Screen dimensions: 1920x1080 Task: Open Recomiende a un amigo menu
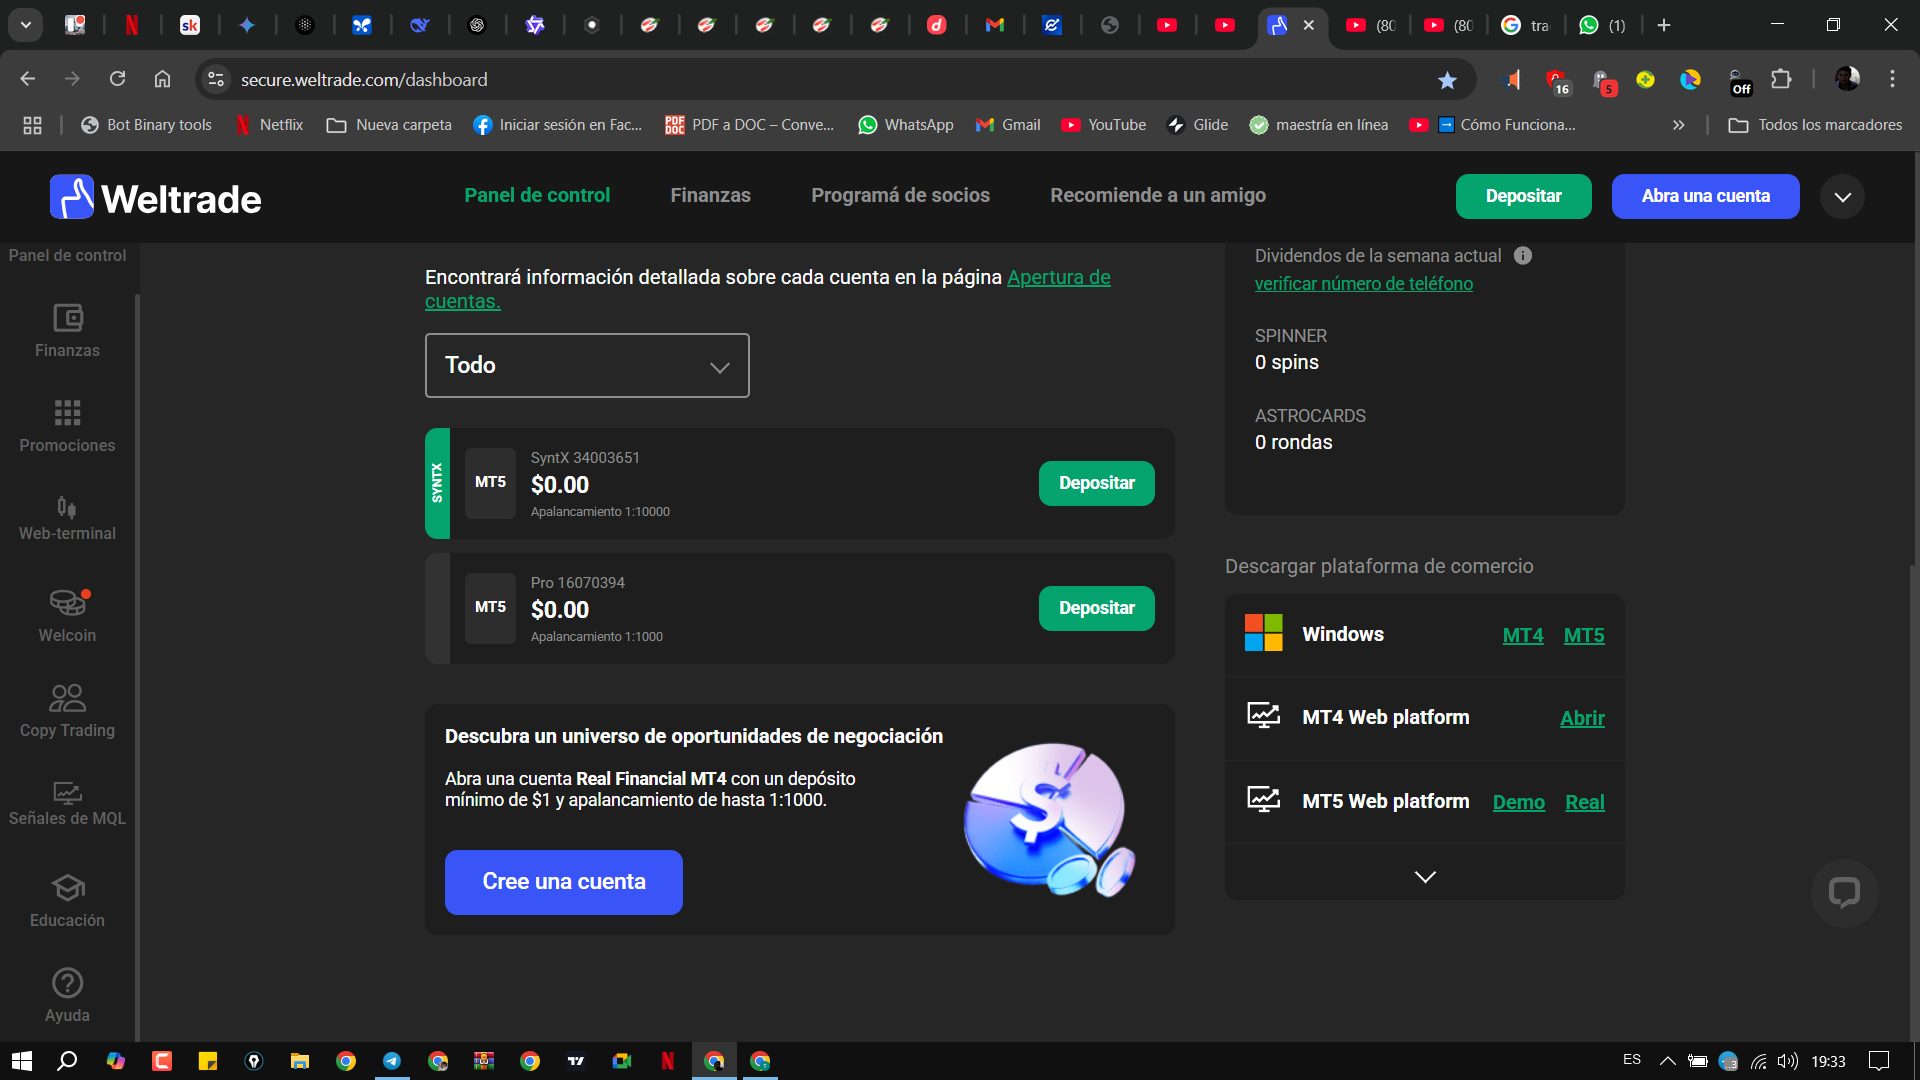point(1158,195)
